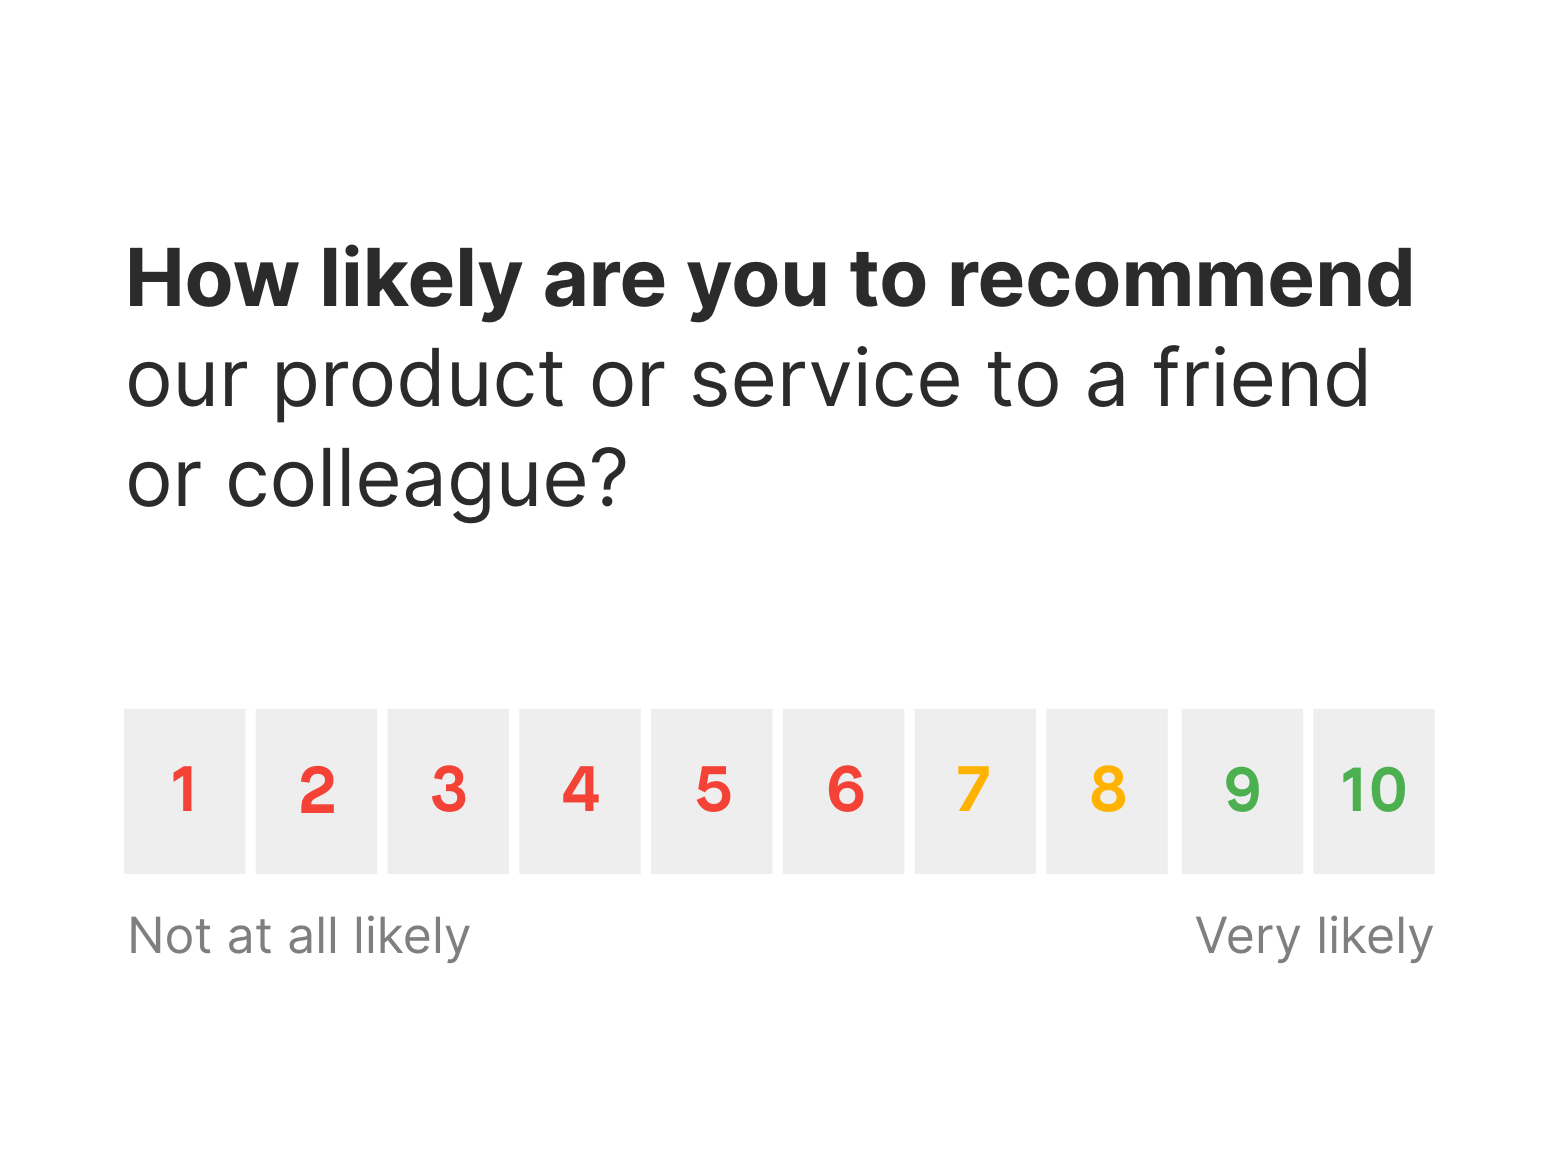
Task: Select rating 6 on the scale
Action: (844, 792)
